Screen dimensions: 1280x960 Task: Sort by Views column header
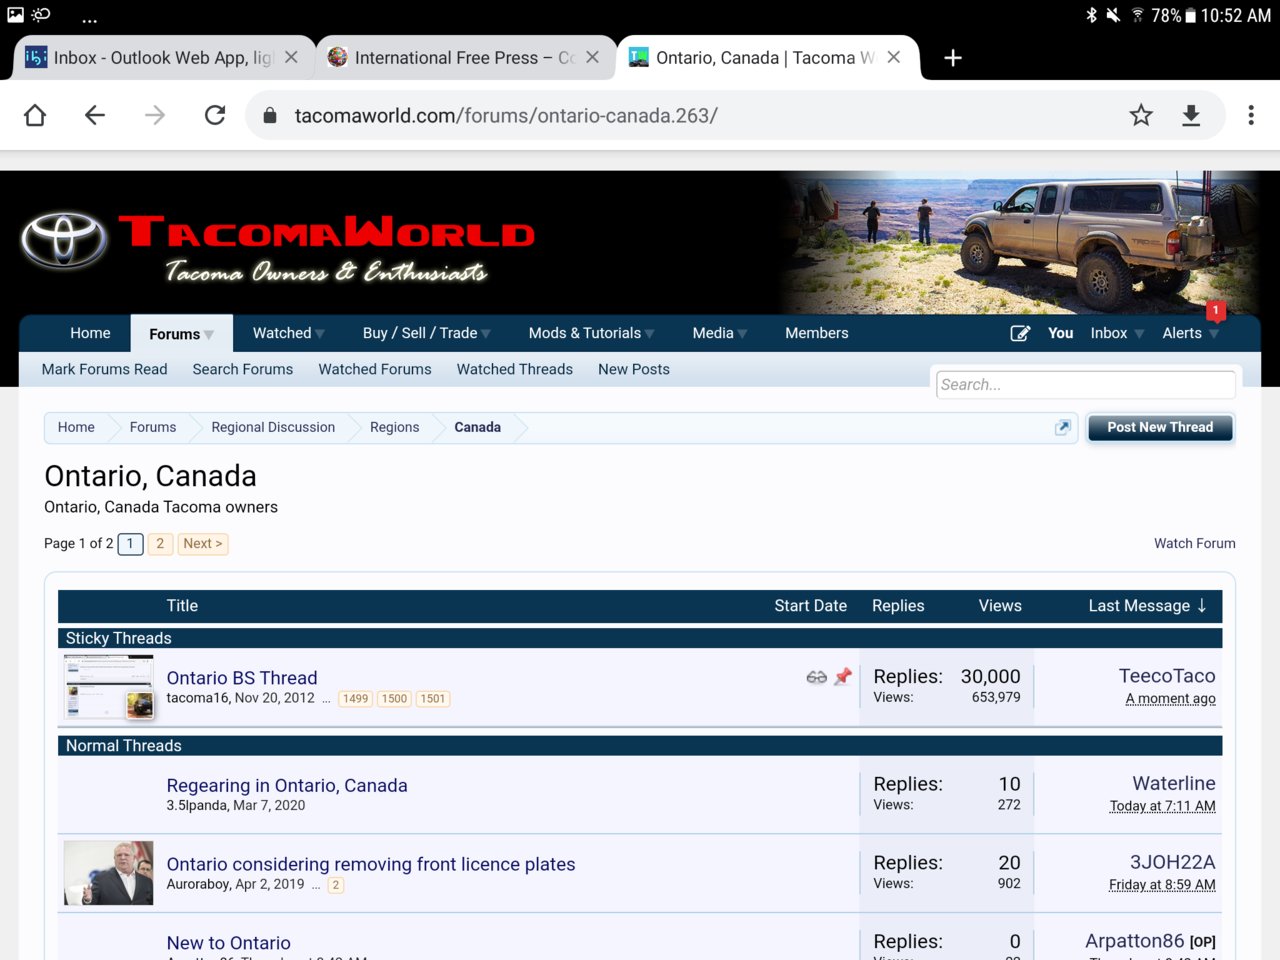pyautogui.click(x=1000, y=605)
